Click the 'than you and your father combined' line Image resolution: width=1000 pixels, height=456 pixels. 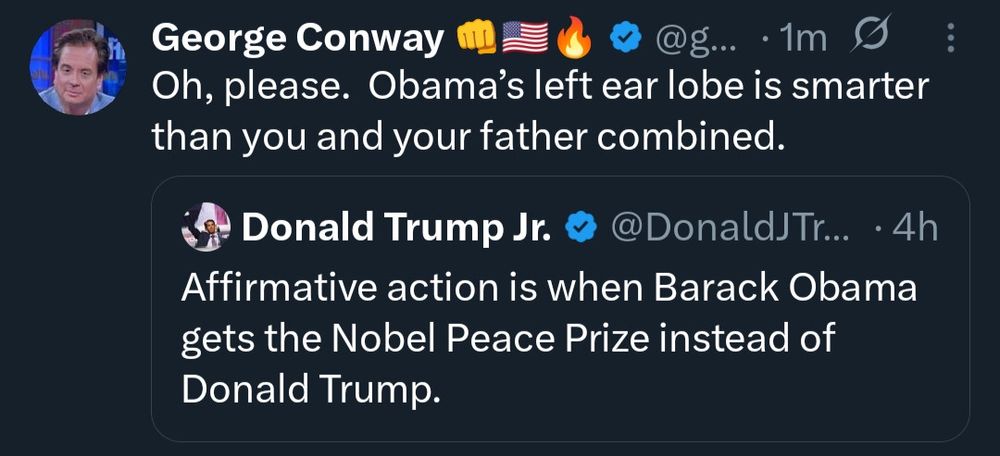coord(468,135)
